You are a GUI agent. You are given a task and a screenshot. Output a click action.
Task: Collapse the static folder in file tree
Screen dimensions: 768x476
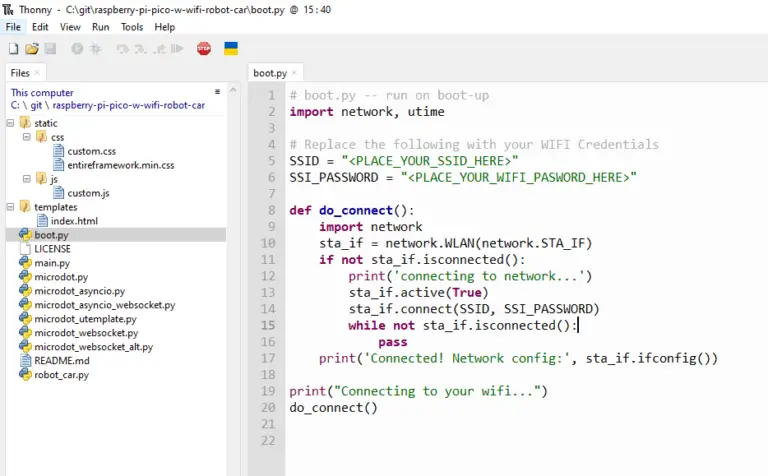click(x=11, y=123)
